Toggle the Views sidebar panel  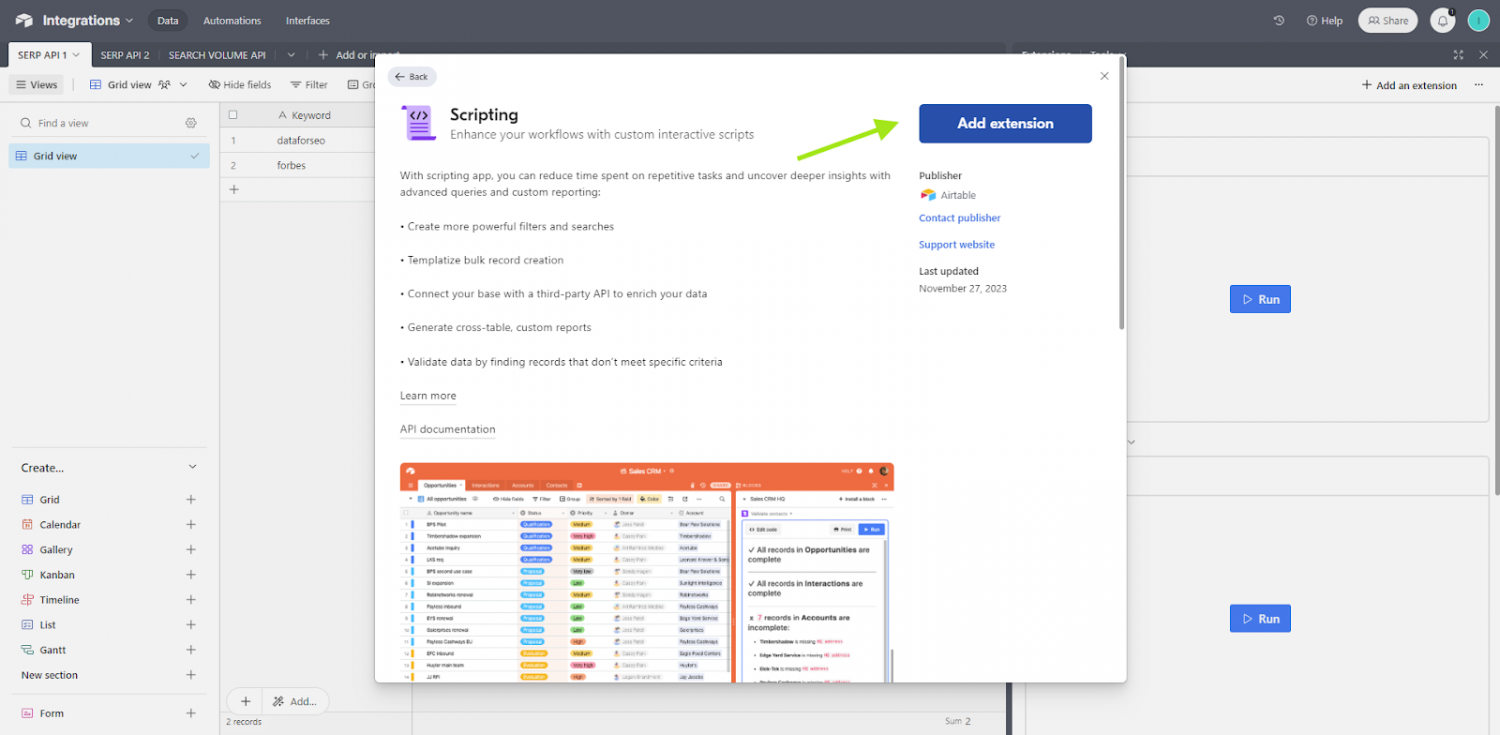coord(36,84)
